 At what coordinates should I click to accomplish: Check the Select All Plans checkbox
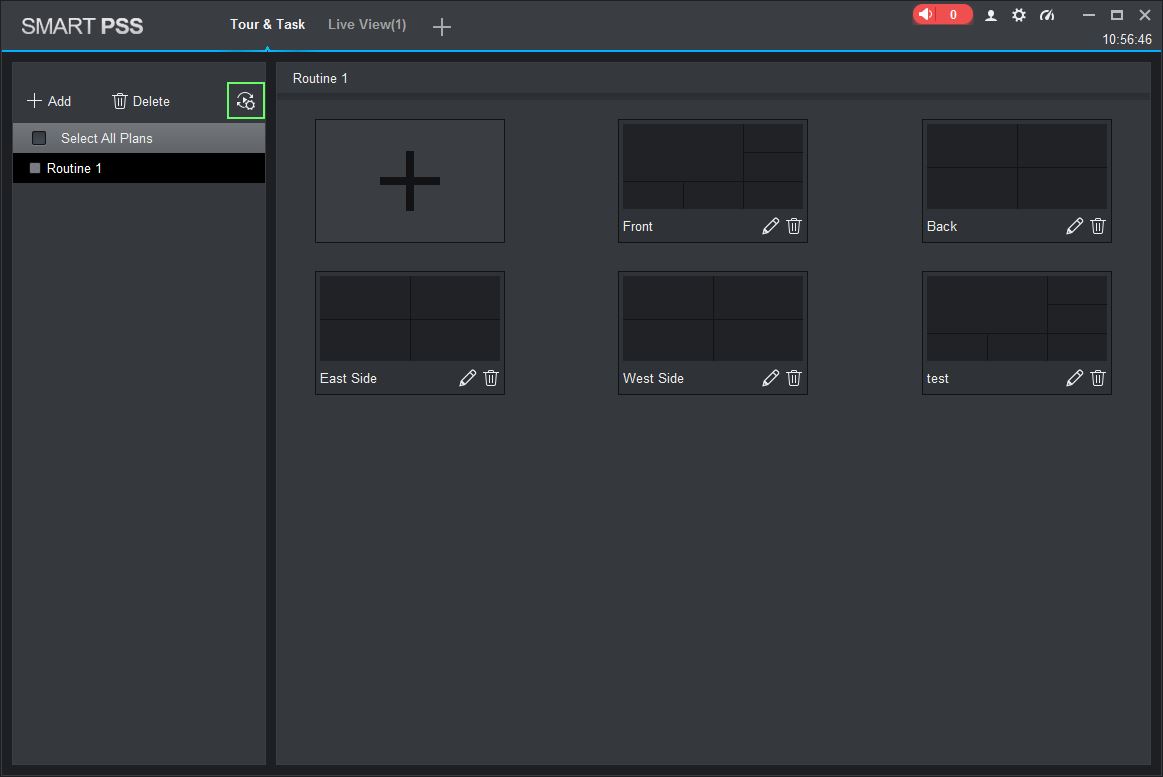39,138
